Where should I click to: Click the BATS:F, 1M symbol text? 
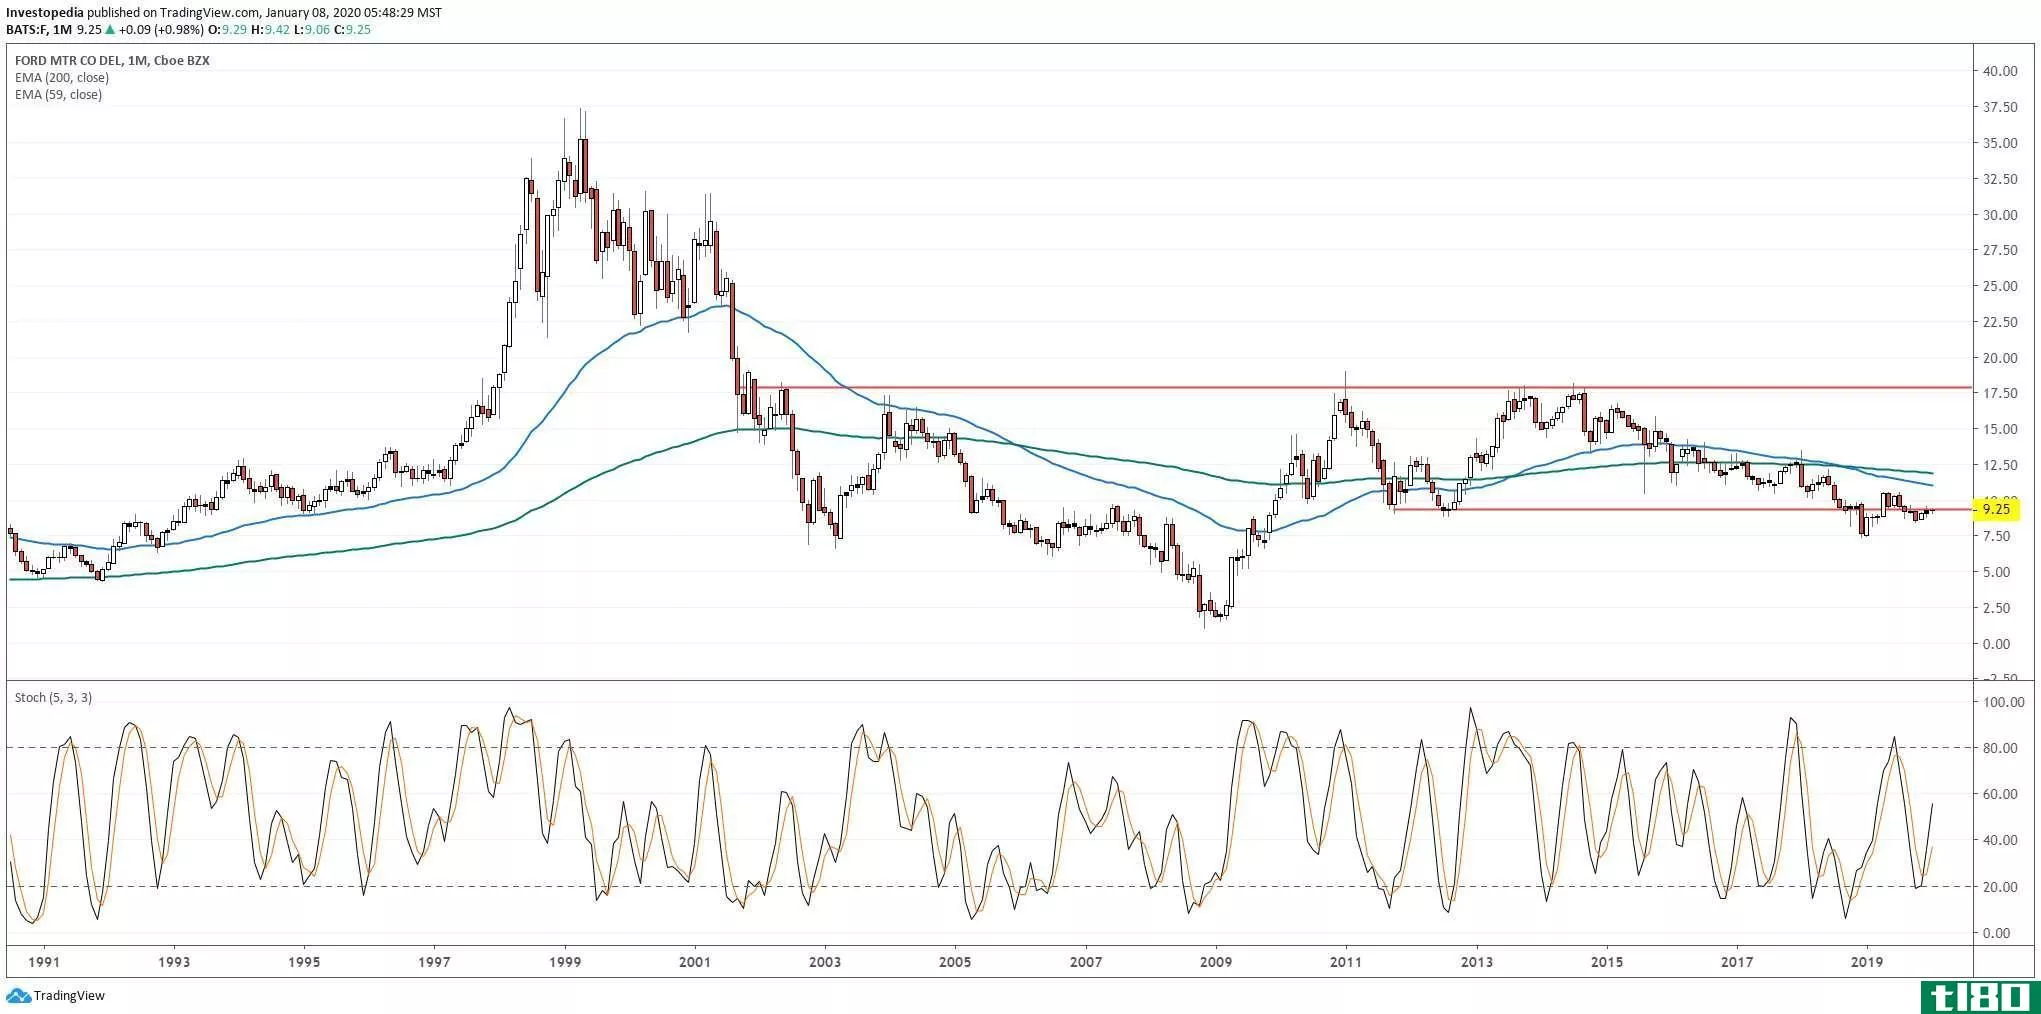[x=39, y=30]
